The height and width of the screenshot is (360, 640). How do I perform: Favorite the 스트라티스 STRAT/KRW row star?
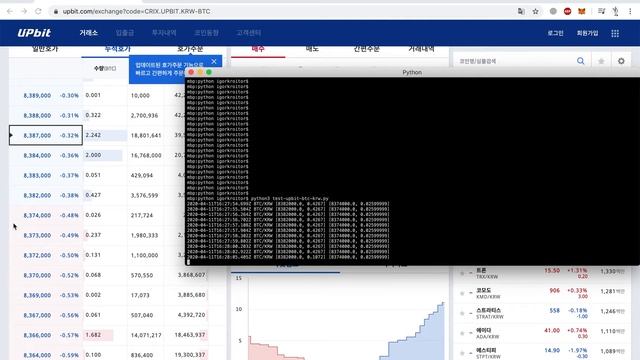[x=462, y=313]
